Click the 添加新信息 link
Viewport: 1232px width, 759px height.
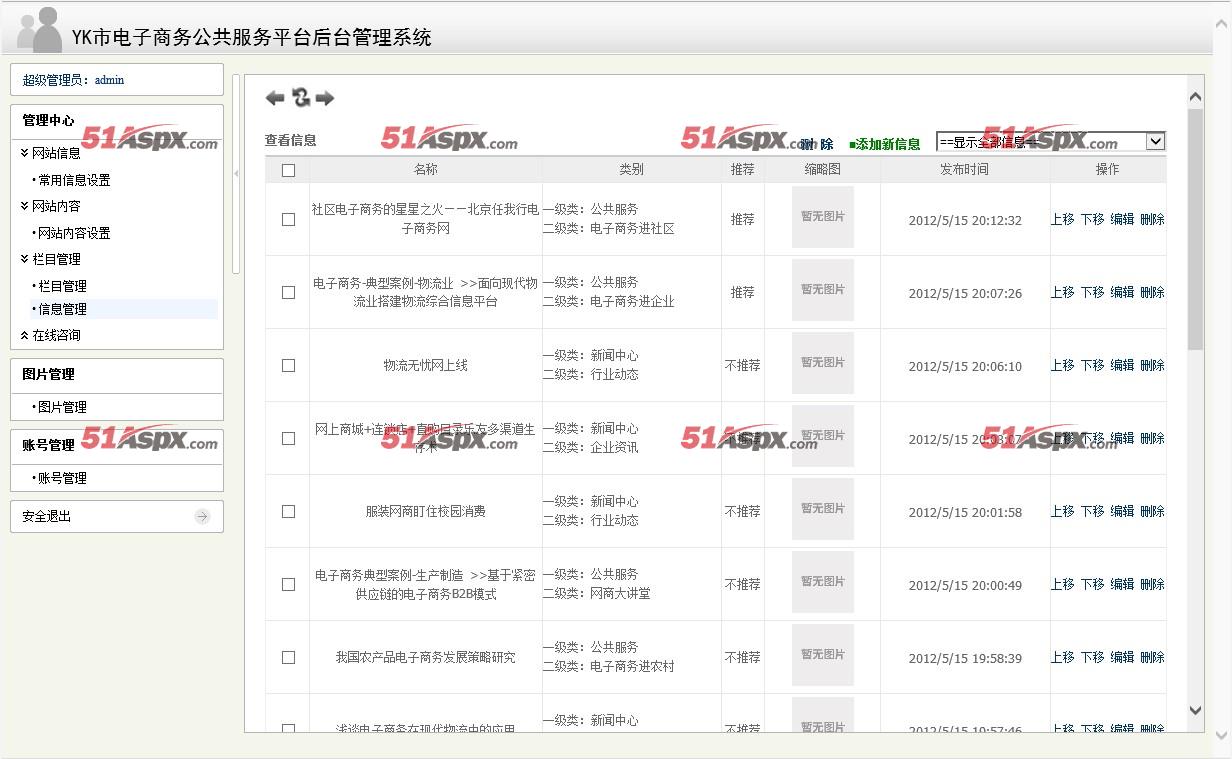pyautogui.click(x=885, y=144)
